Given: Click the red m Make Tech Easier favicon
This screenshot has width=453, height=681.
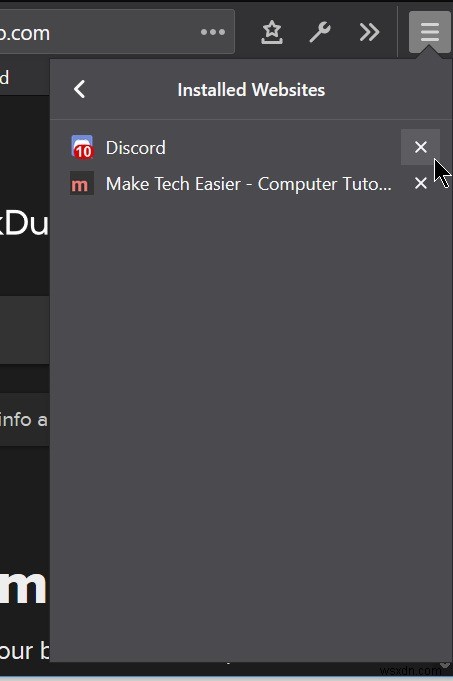Looking at the screenshot, I should (x=82, y=184).
